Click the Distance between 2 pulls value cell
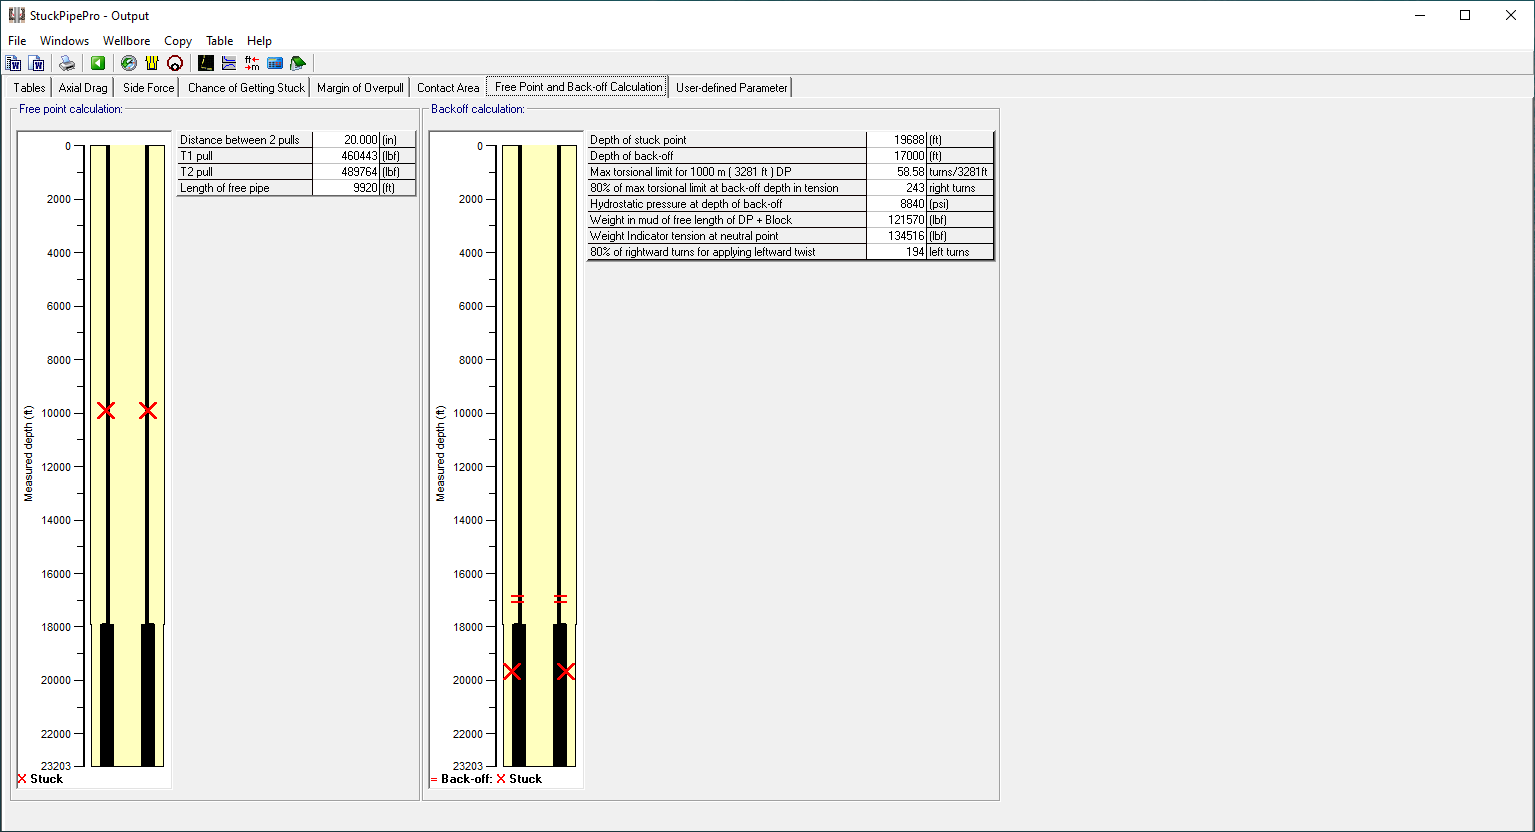The image size is (1535, 832). pos(346,140)
